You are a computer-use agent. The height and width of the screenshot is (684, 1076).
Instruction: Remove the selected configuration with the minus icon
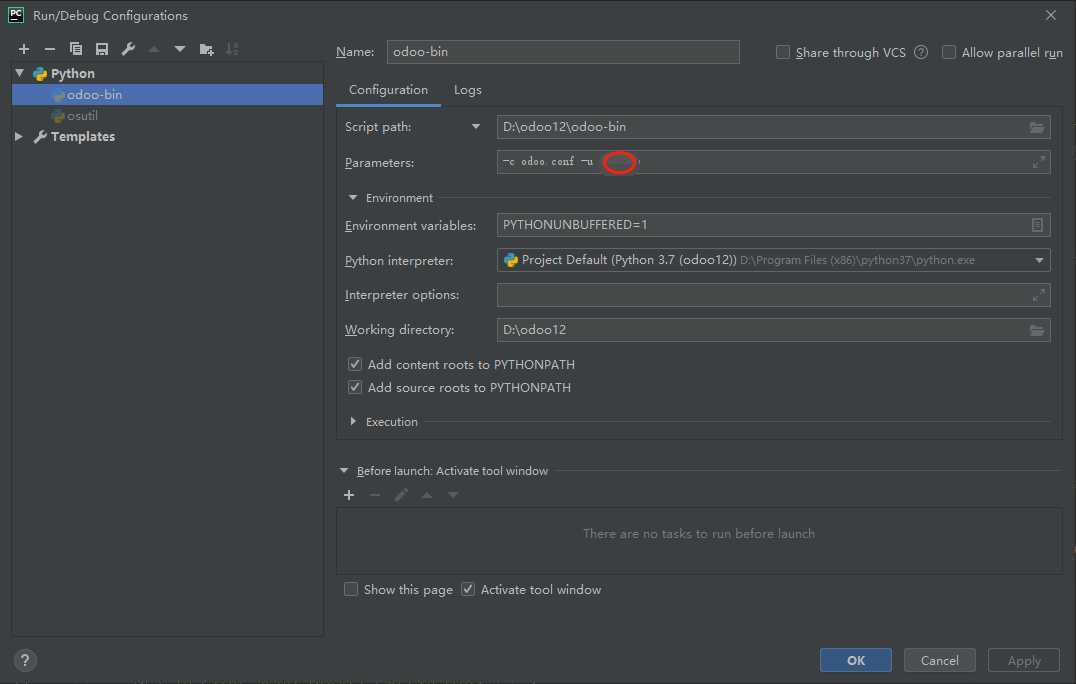click(49, 49)
